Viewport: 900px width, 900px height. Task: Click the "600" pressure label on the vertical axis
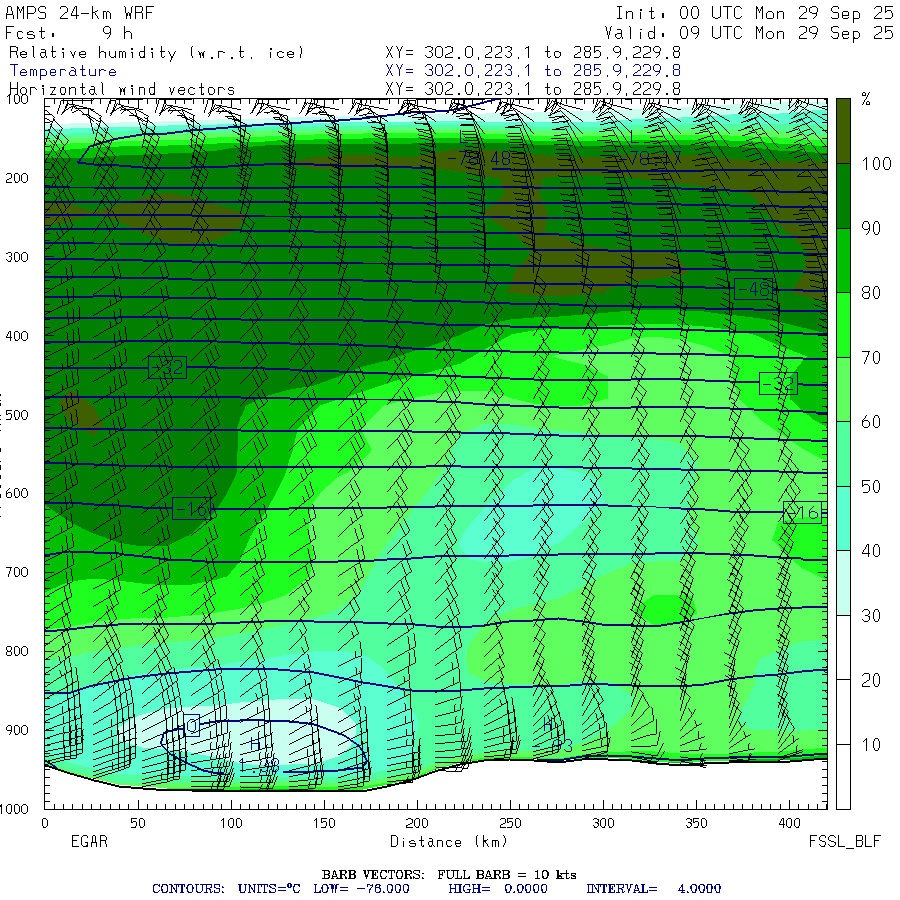(17, 494)
